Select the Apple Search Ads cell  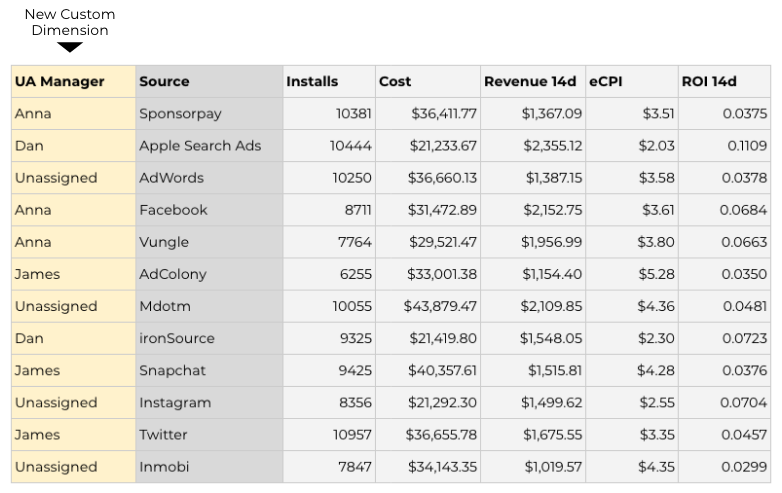click(200, 146)
